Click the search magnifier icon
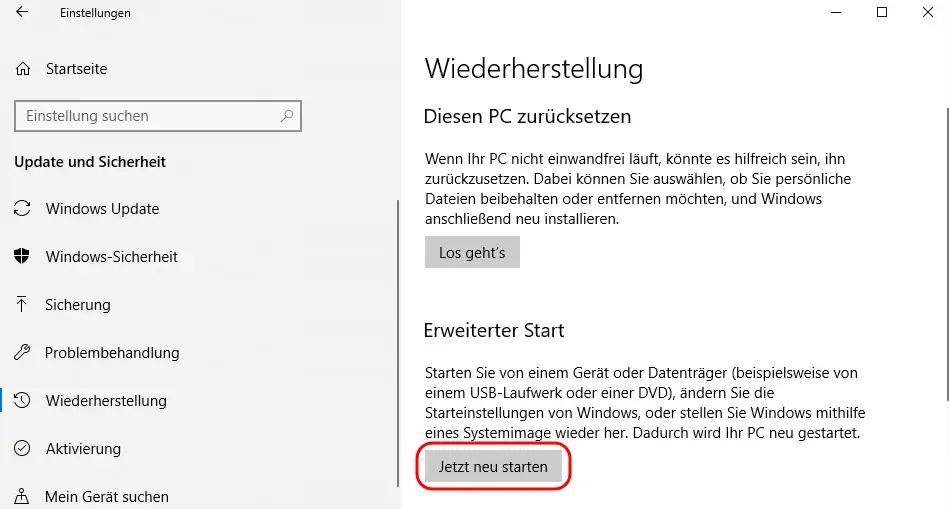Viewport: 950px width, 509px height. pyautogui.click(x=287, y=116)
